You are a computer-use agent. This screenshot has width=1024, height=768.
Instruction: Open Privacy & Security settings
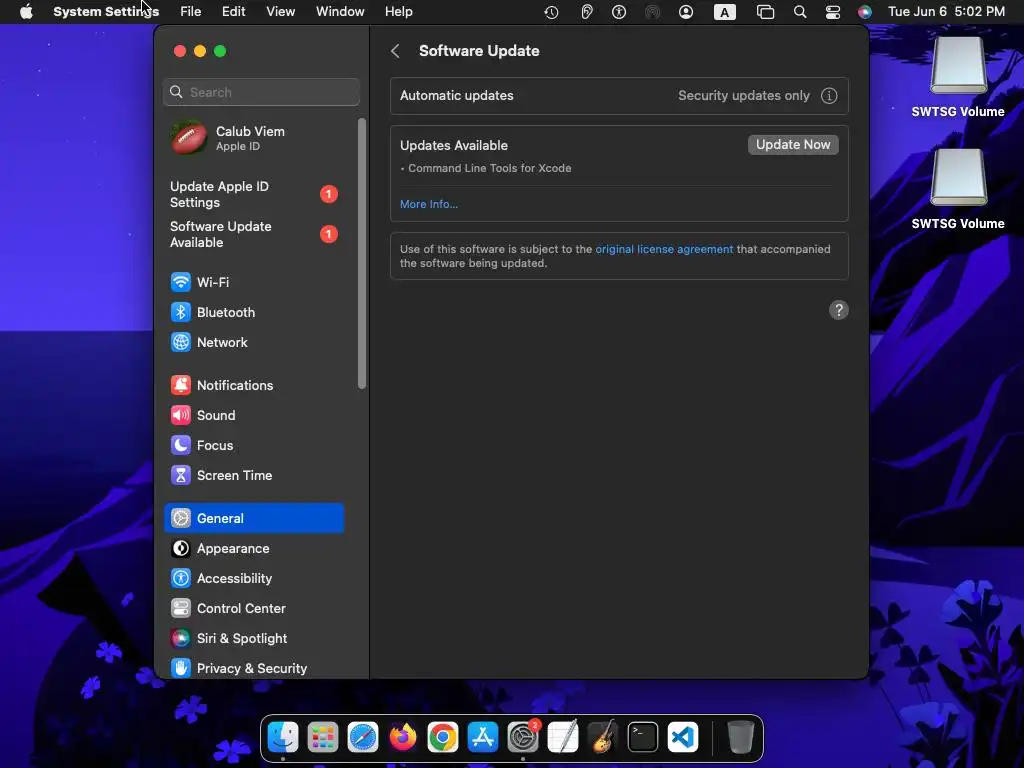pos(253,668)
